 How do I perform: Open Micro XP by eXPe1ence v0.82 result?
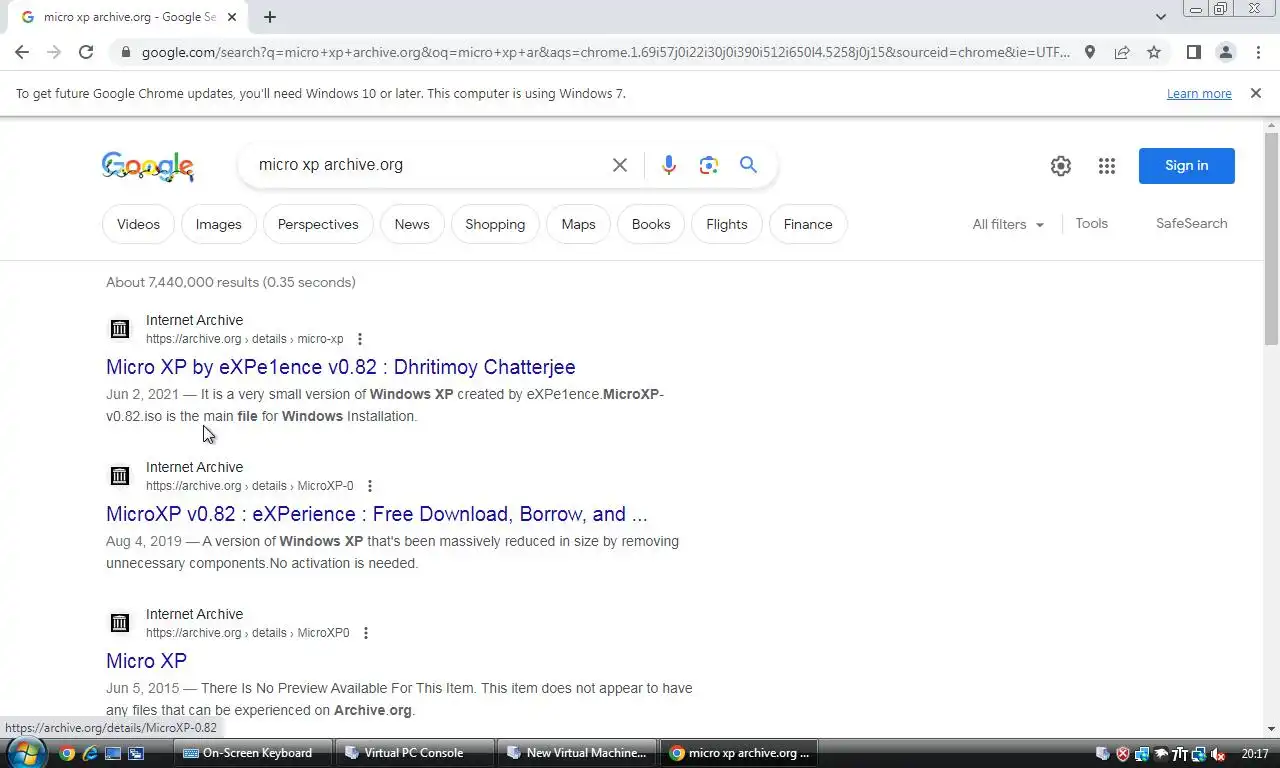point(341,367)
